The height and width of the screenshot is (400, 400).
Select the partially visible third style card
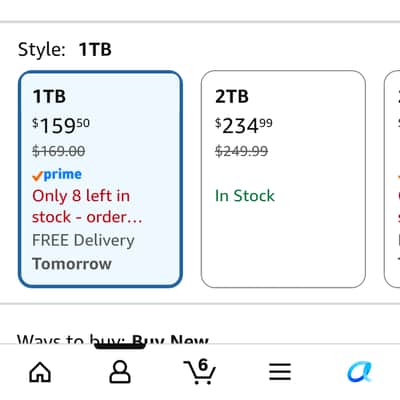(x=392, y=179)
